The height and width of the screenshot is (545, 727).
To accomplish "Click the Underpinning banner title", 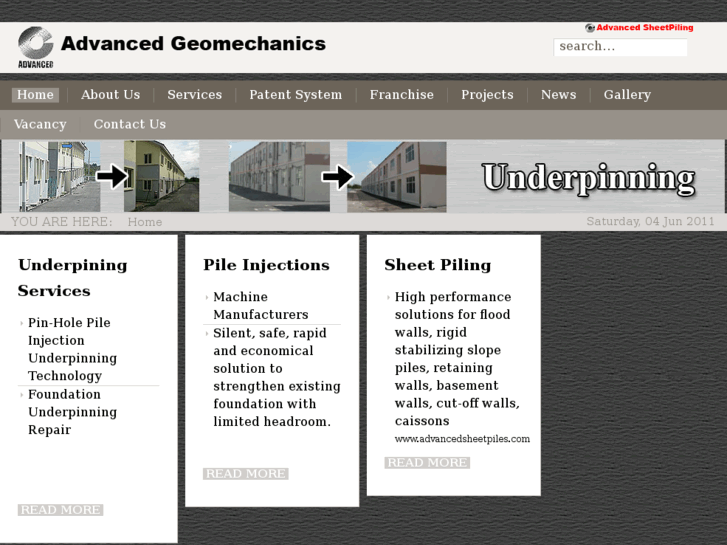I will (589, 179).
